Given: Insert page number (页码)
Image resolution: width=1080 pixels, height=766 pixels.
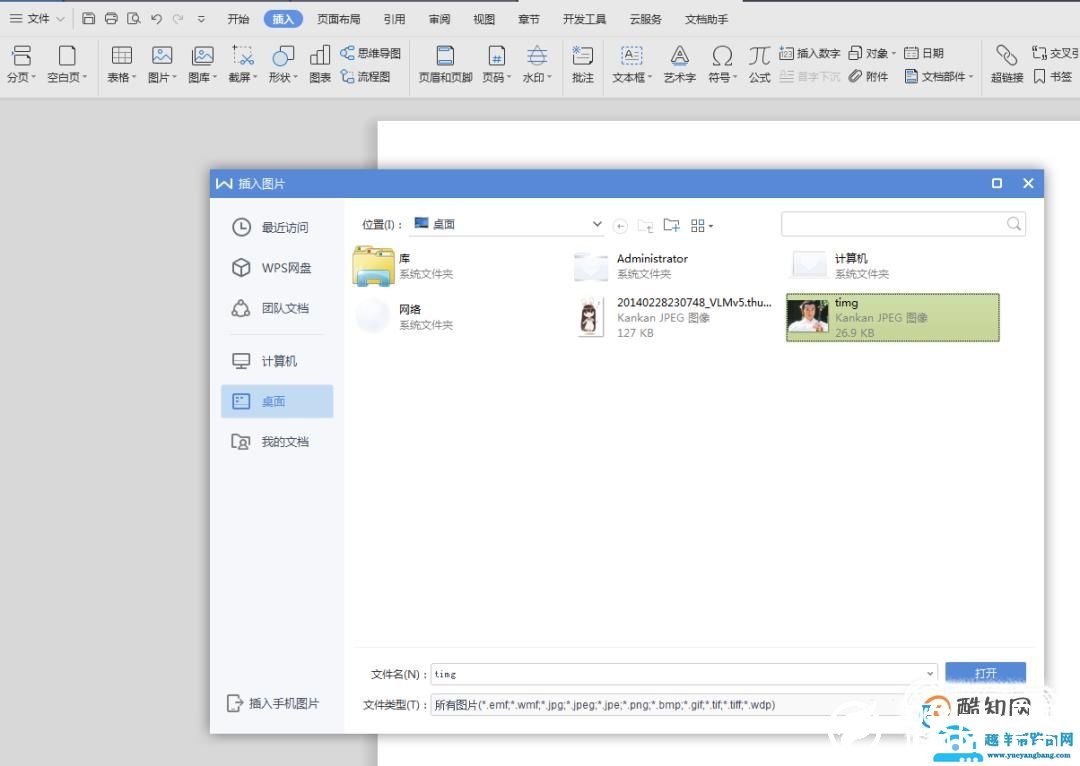Looking at the screenshot, I should coord(496,64).
